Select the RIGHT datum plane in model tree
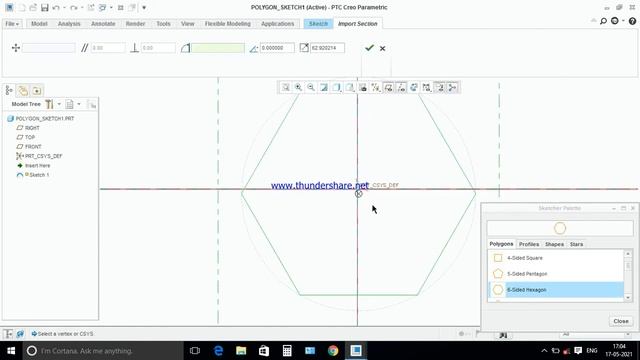640x360 pixels. click(28, 128)
